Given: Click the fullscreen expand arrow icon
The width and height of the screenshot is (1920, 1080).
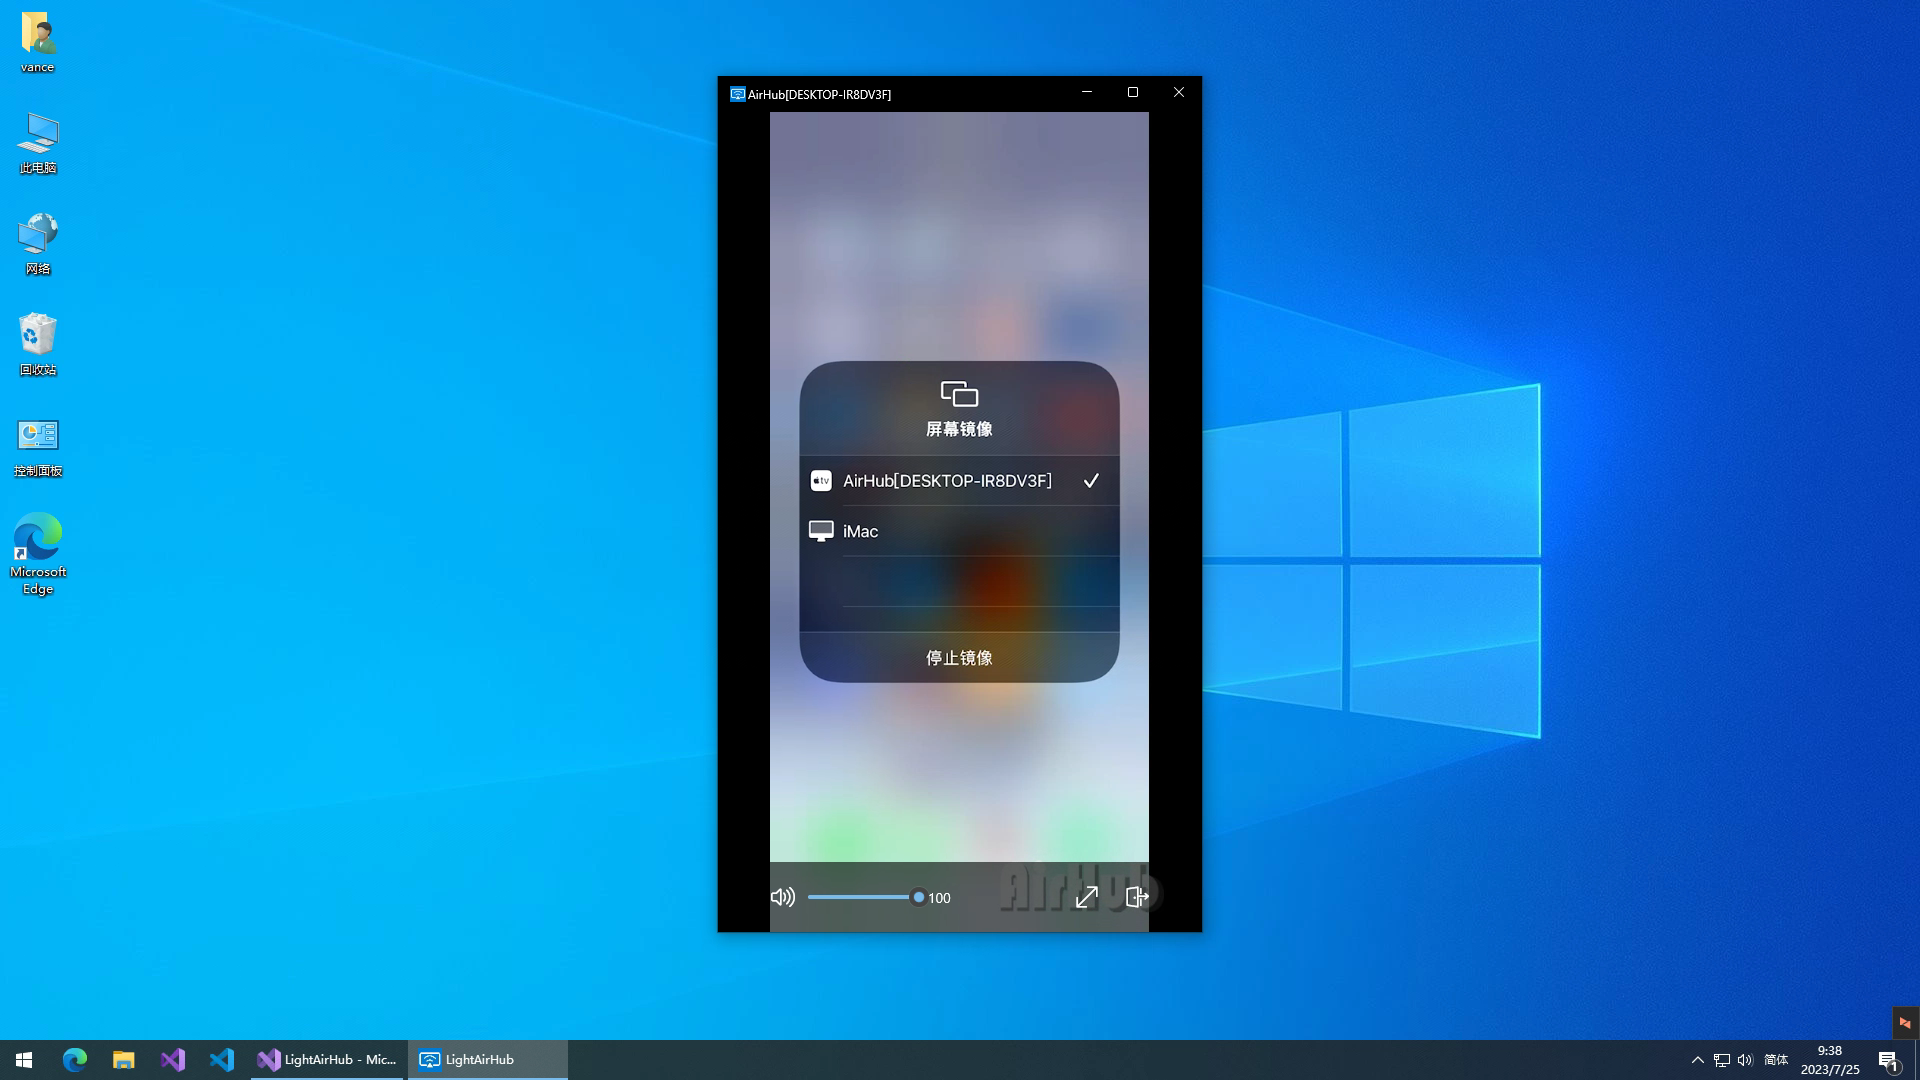Looking at the screenshot, I should tap(1086, 897).
